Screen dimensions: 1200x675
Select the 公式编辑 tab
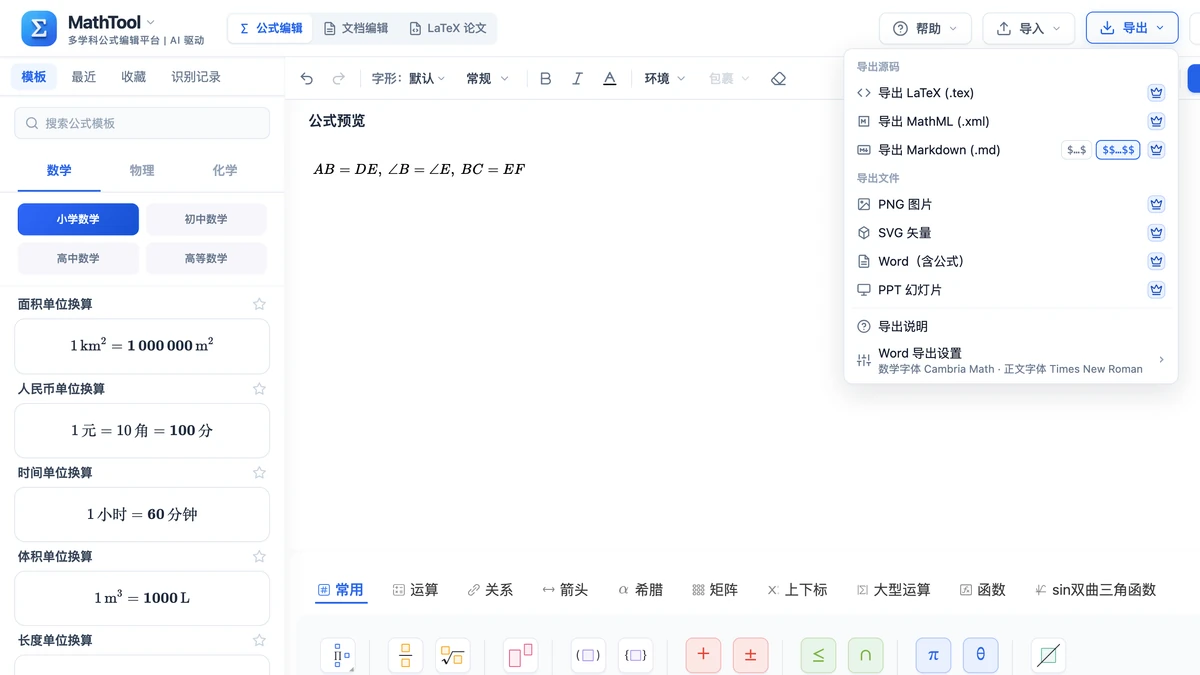point(271,29)
